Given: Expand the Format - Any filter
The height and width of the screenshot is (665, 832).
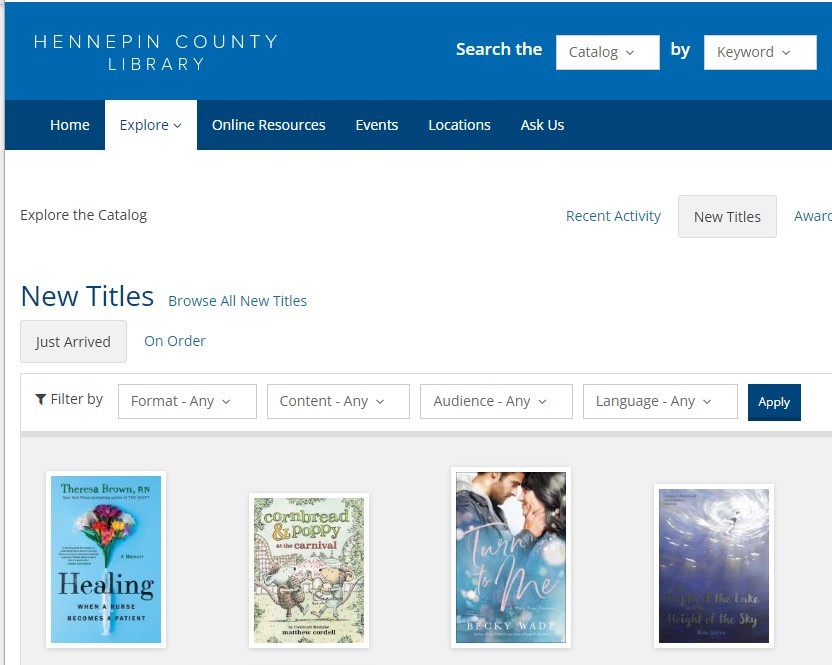Looking at the screenshot, I should [x=187, y=401].
